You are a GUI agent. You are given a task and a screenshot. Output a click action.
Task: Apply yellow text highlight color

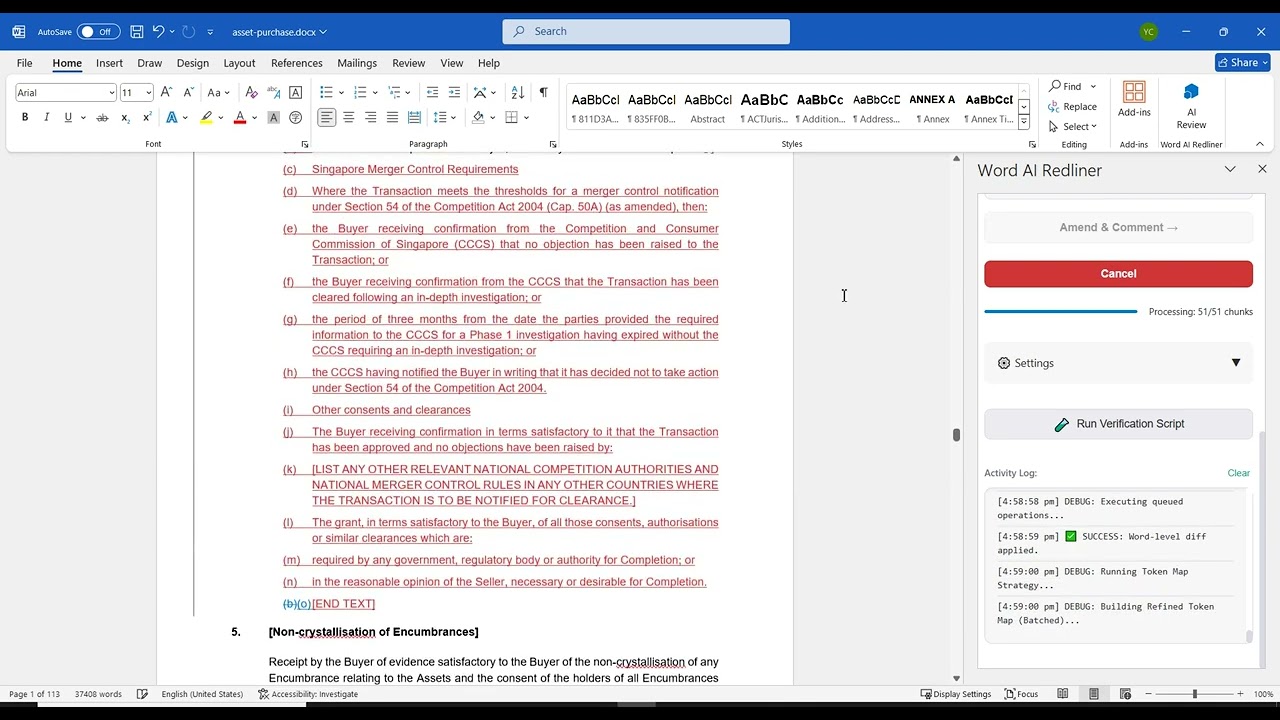point(206,117)
